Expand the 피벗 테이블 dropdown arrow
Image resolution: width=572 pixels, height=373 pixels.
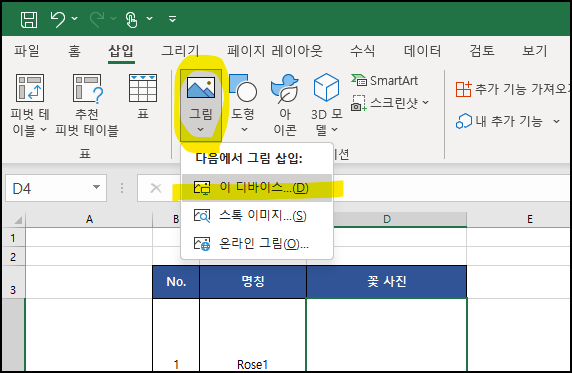coord(43,129)
